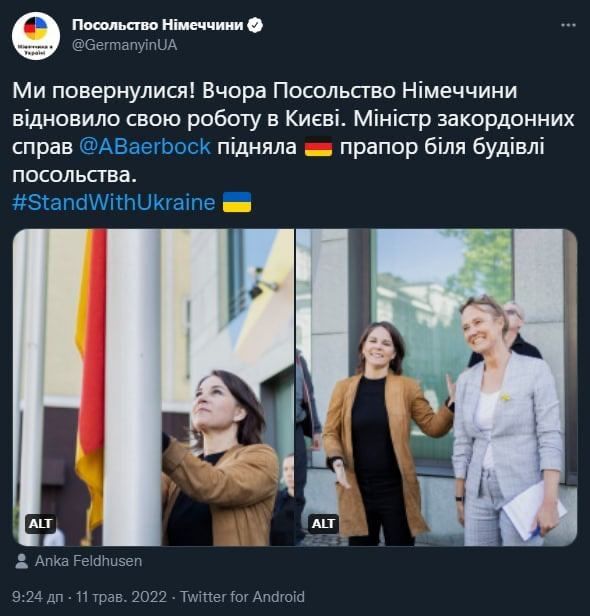The image size is (590, 616).
Task: Click the tweet text body
Action: pos(293,133)
